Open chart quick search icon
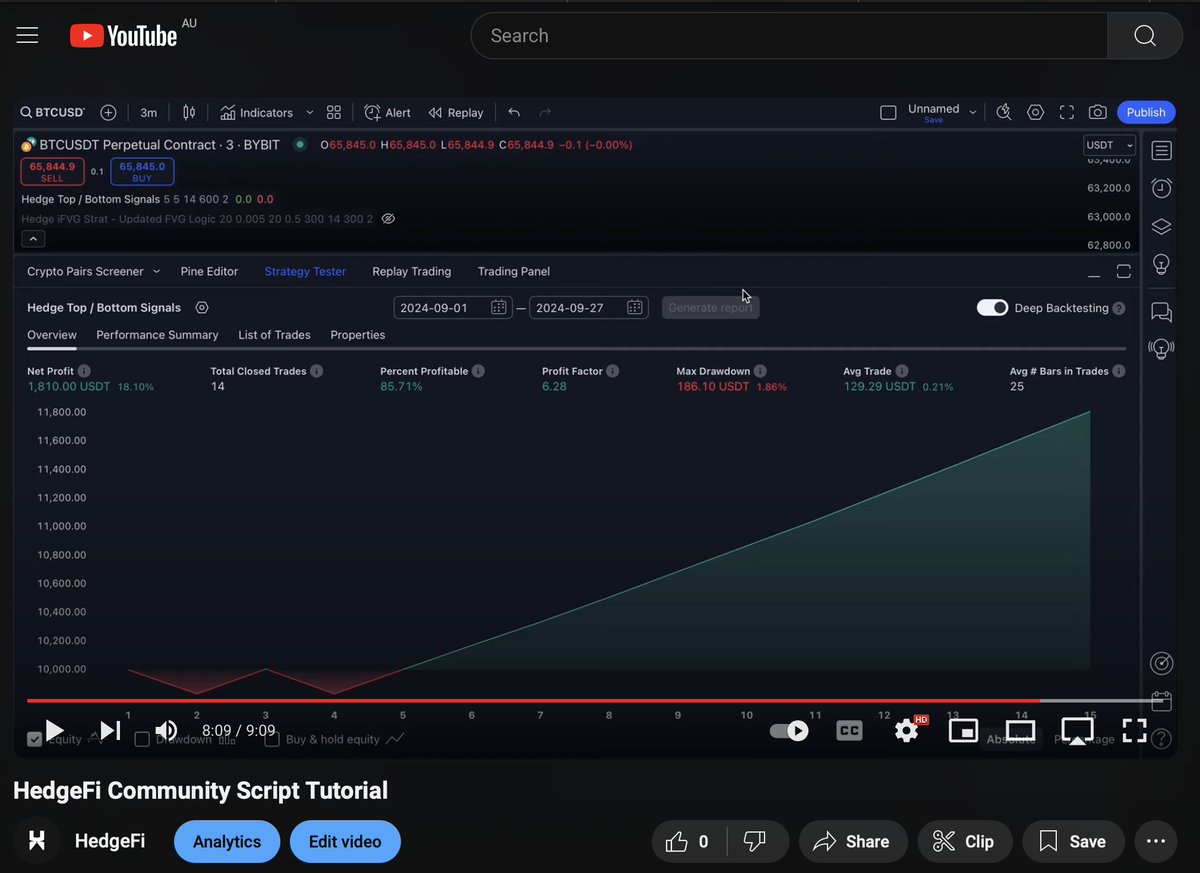The height and width of the screenshot is (873, 1200). pyautogui.click(x=1004, y=113)
